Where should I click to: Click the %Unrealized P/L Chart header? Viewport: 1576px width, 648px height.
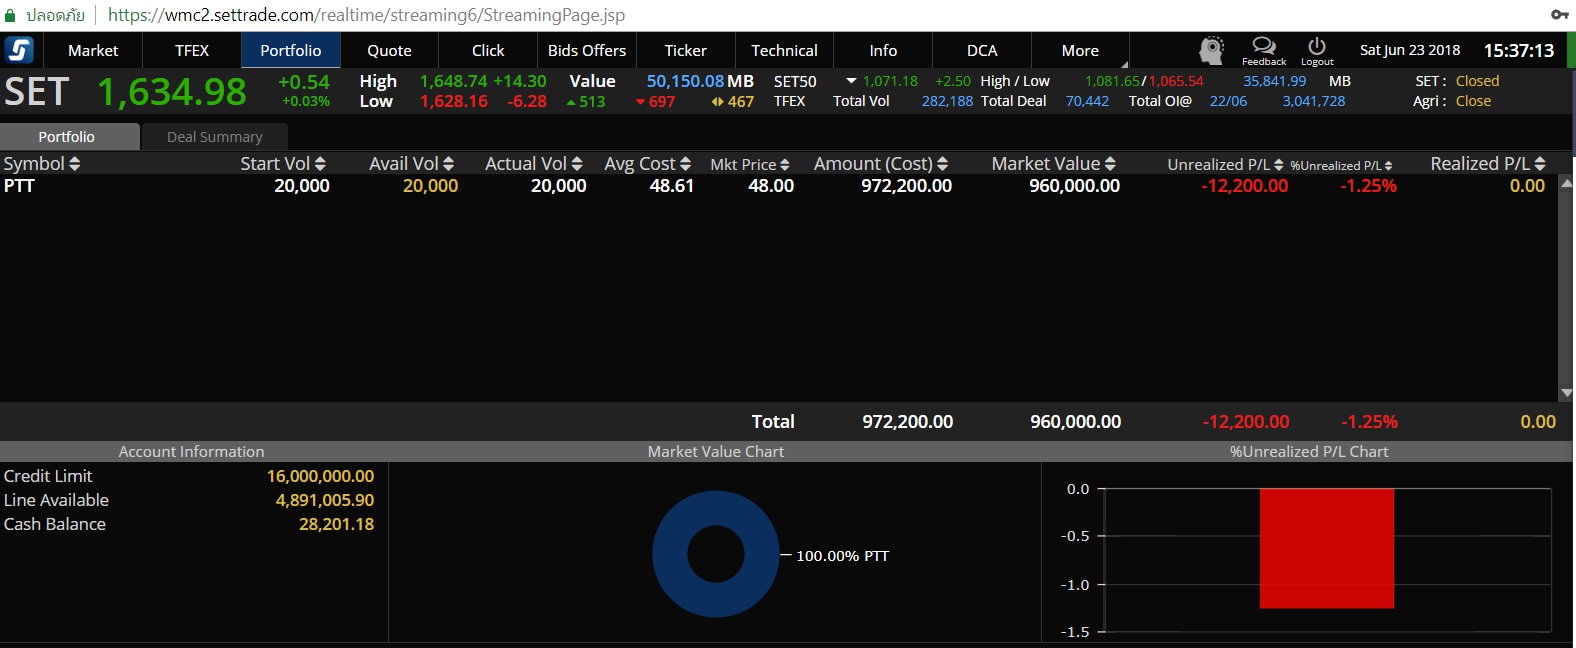pyautogui.click(x=1309, y=452)
